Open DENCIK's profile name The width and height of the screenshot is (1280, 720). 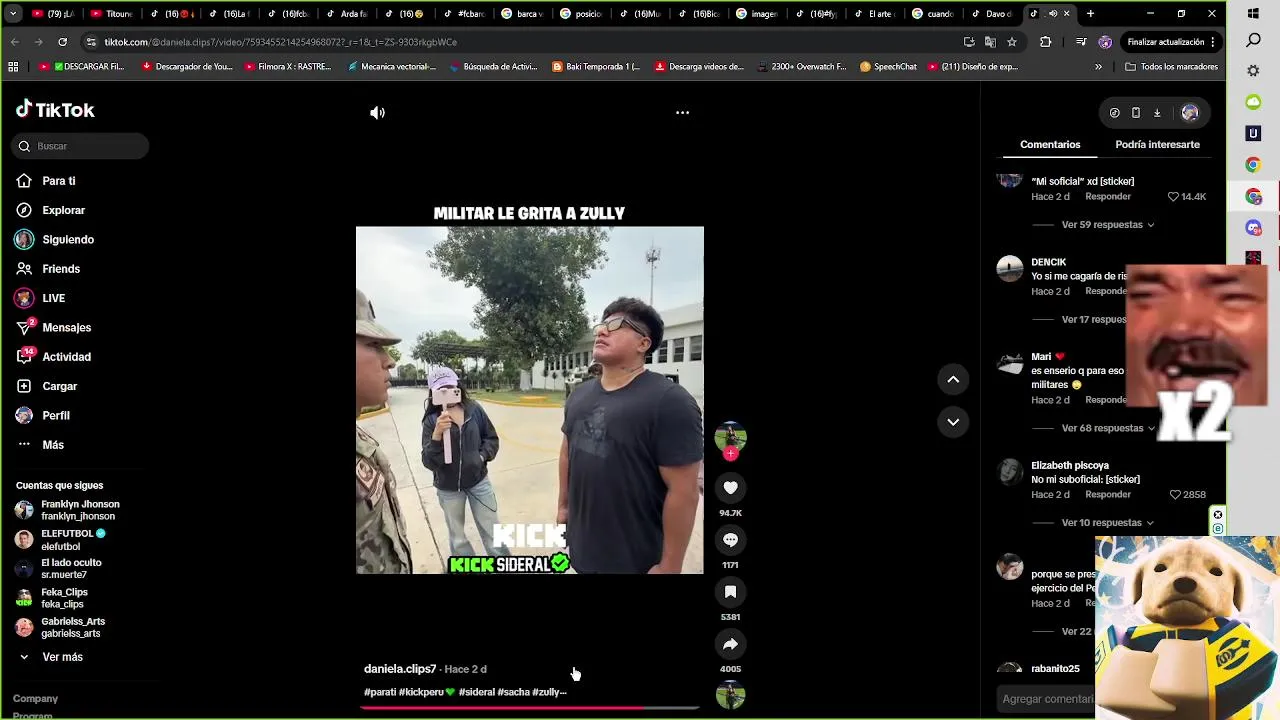[x=1048, y=262]
